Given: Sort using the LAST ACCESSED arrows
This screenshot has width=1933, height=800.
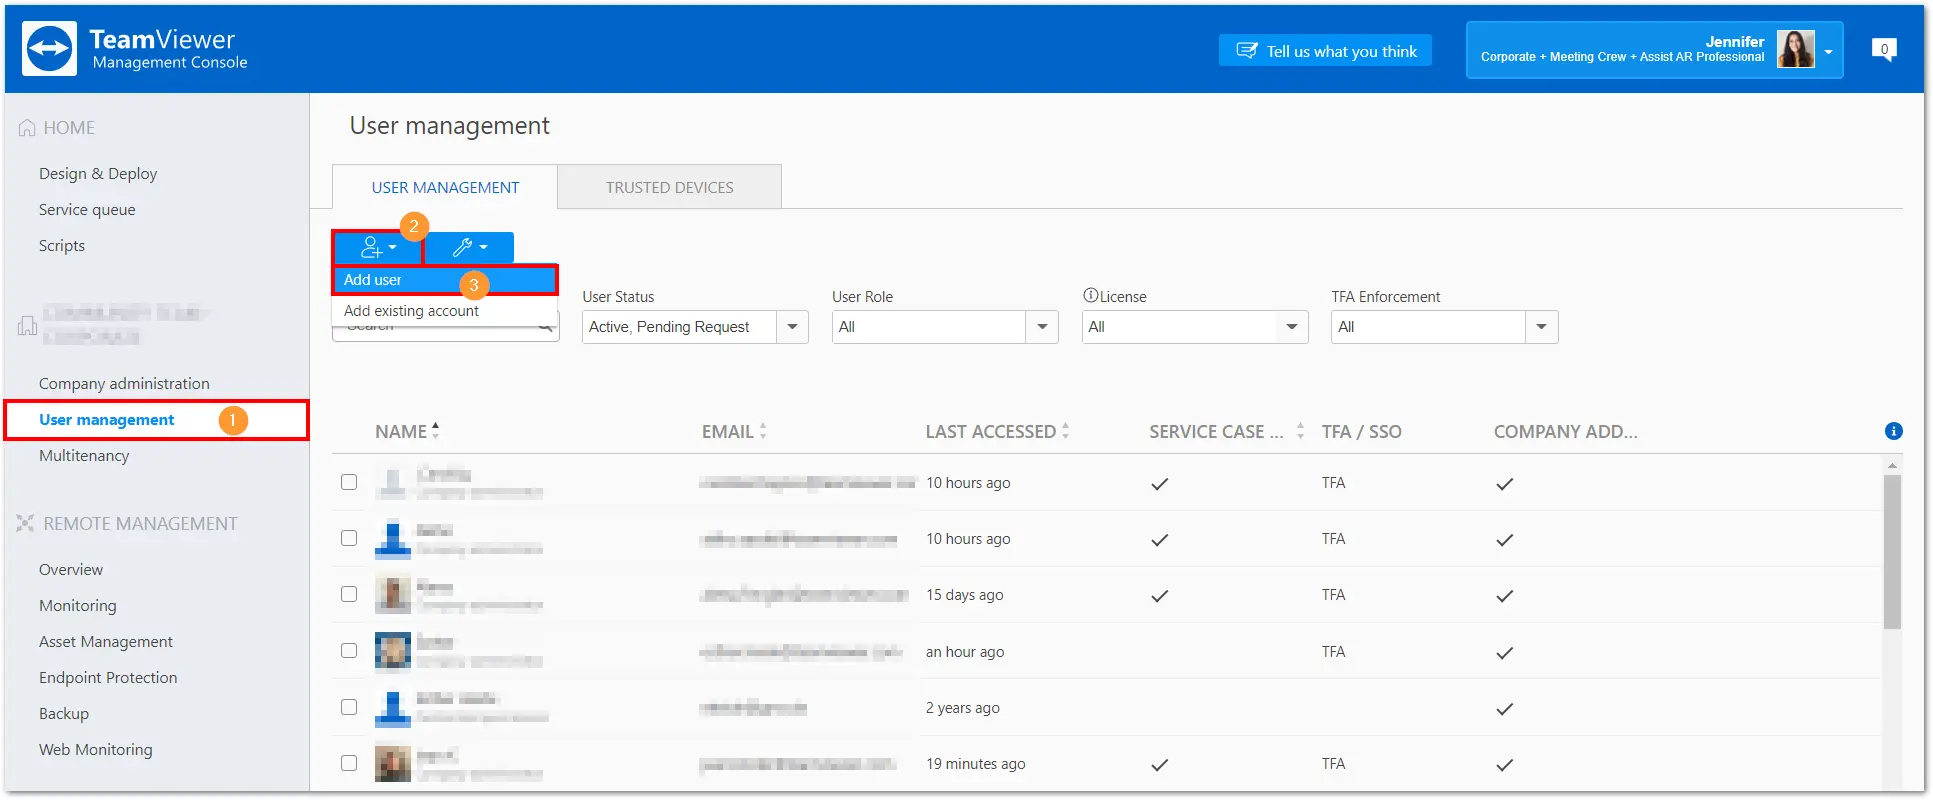Looking at the screenshot, I should (x=1065, y=431).
